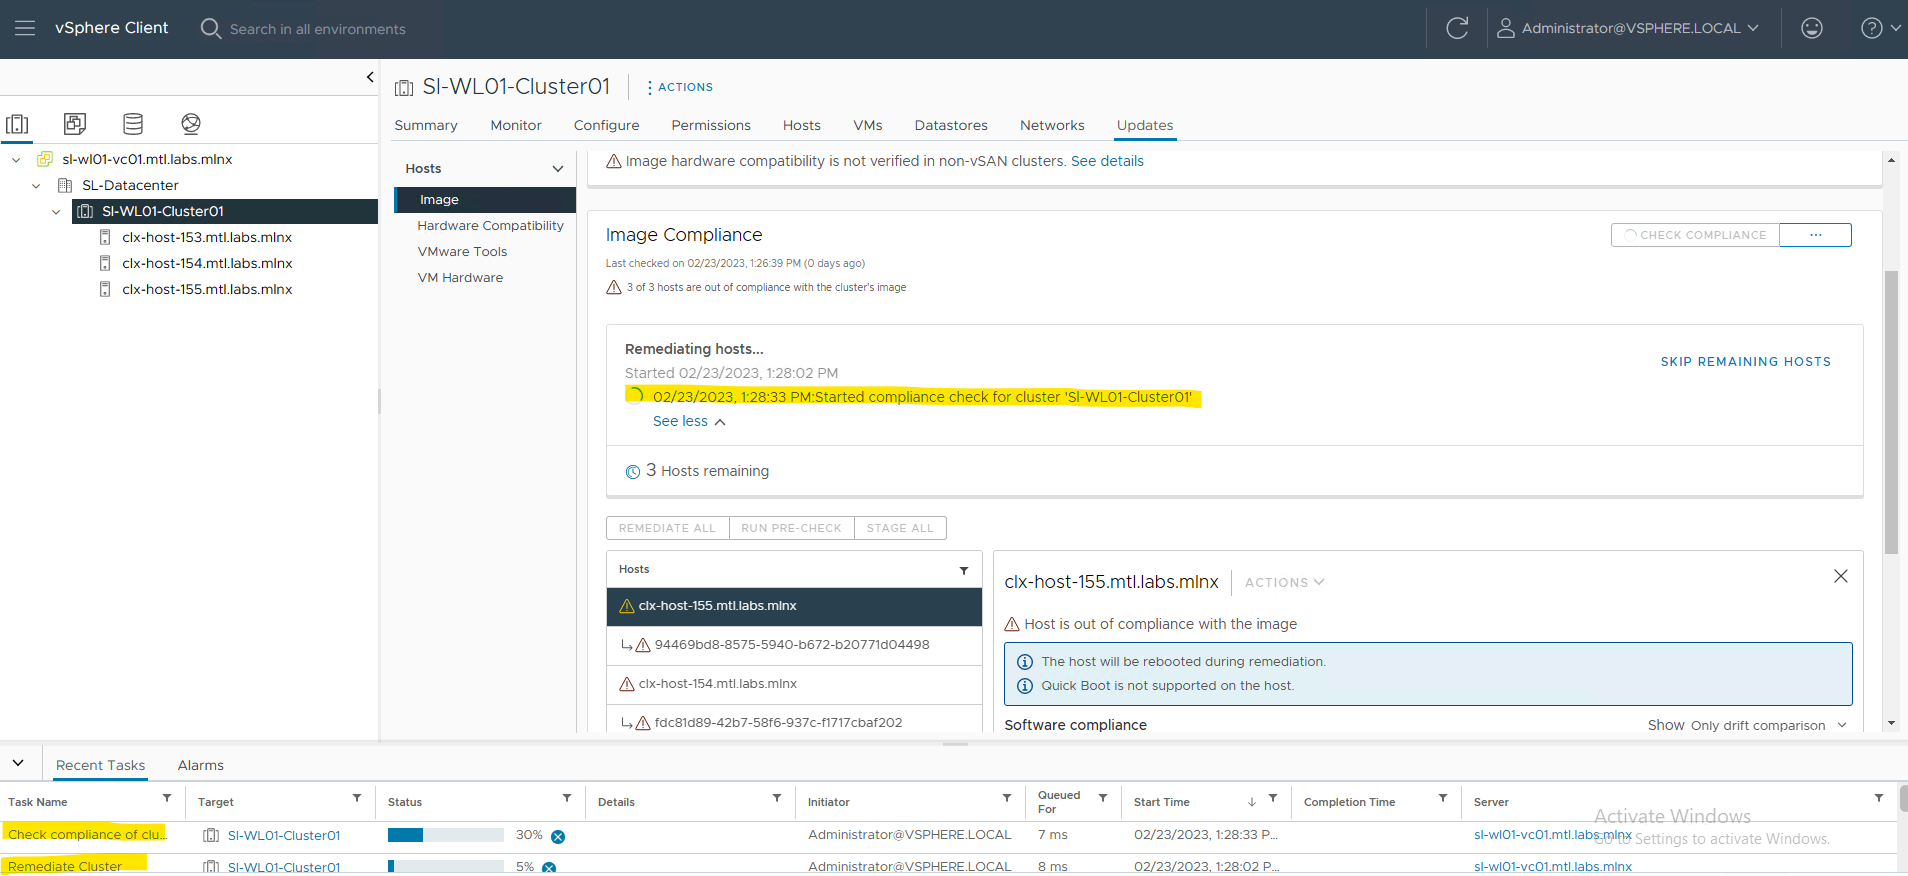Open the Image Compliance ellipsis menu

(1815, 235)
